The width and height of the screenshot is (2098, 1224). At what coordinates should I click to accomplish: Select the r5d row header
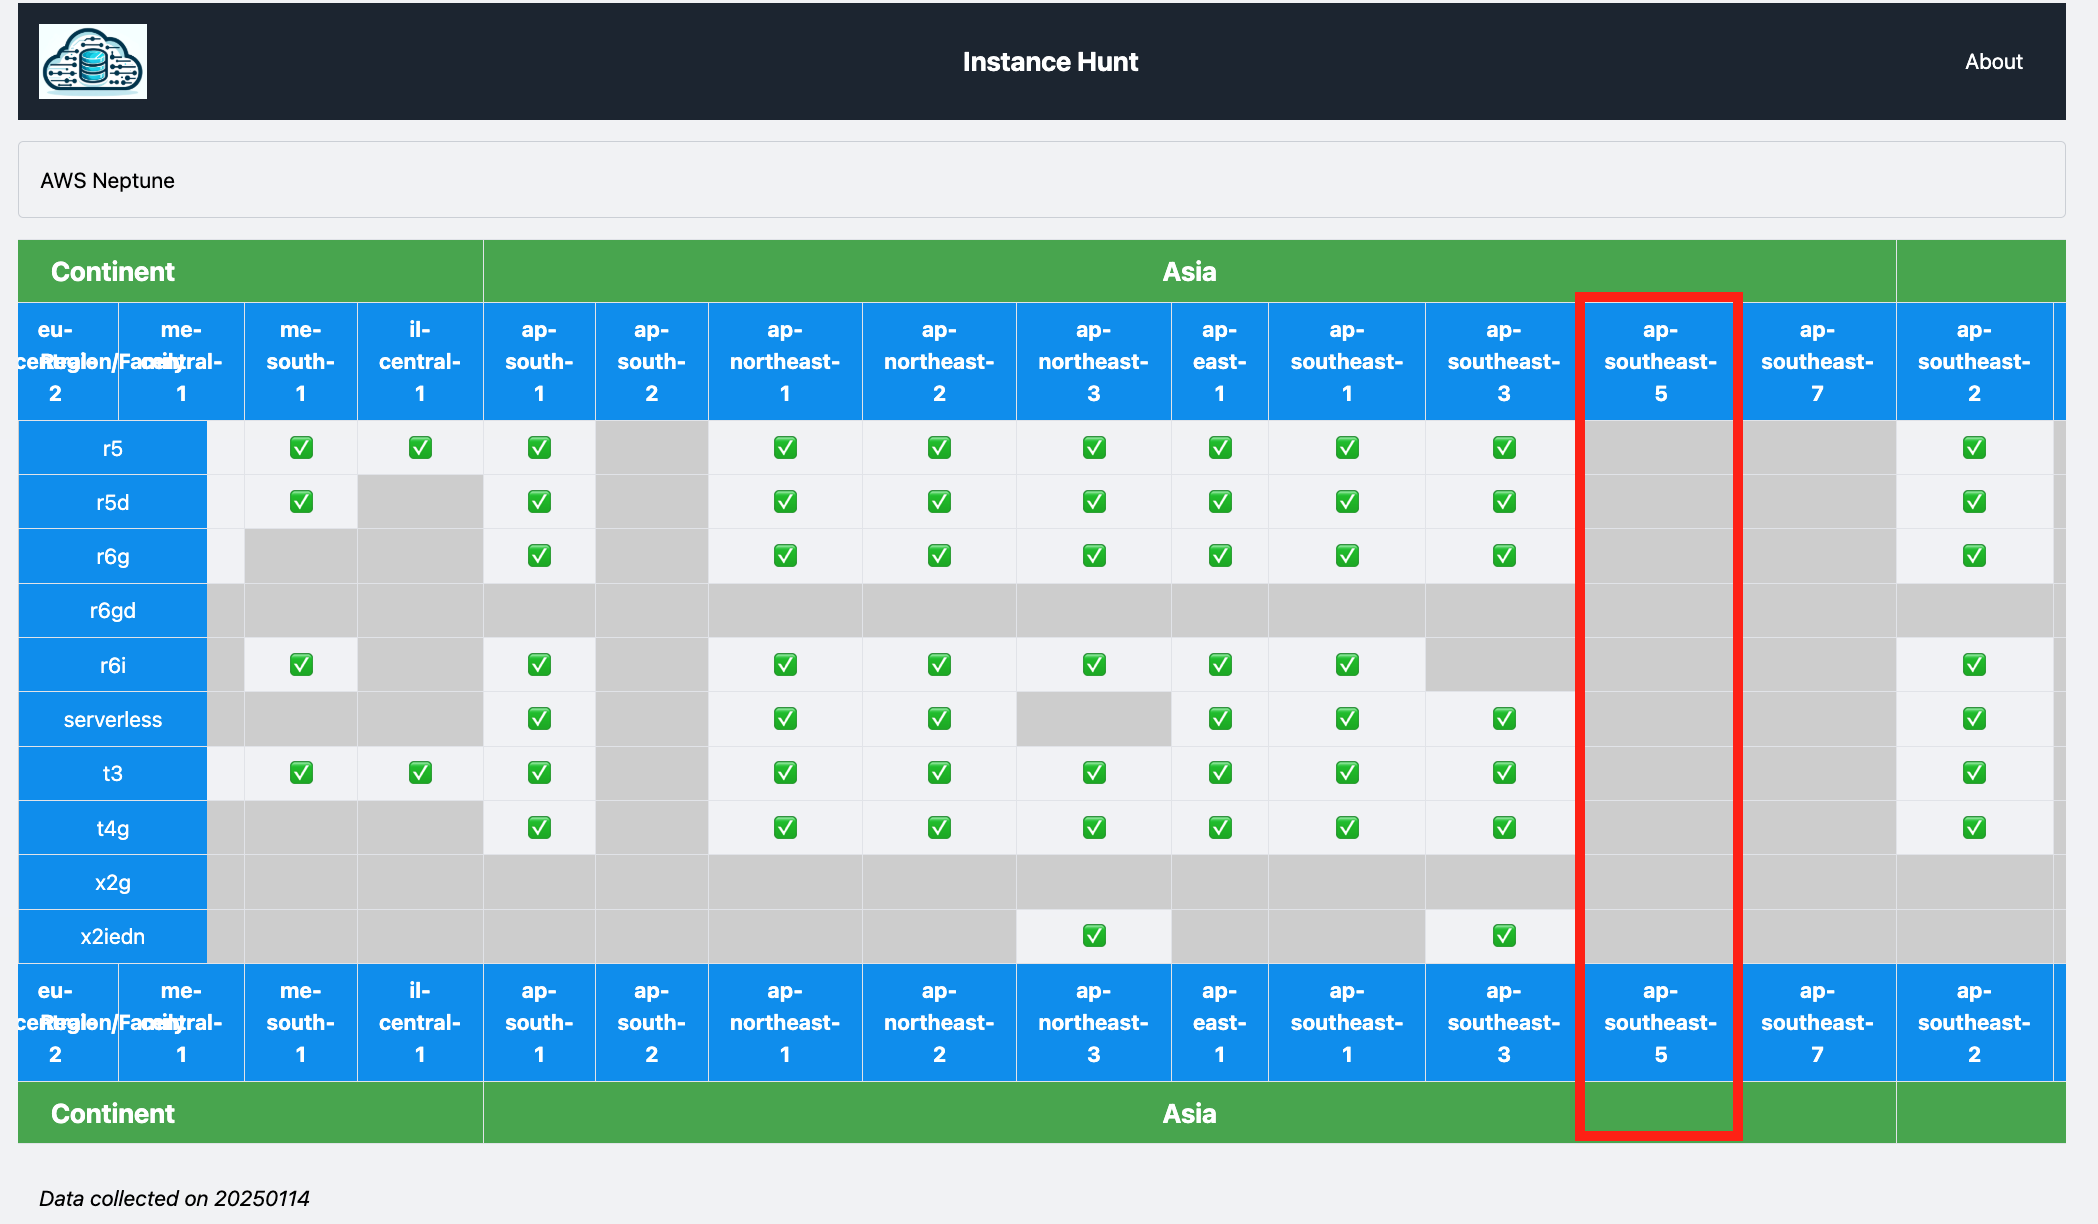click(113, 502)
